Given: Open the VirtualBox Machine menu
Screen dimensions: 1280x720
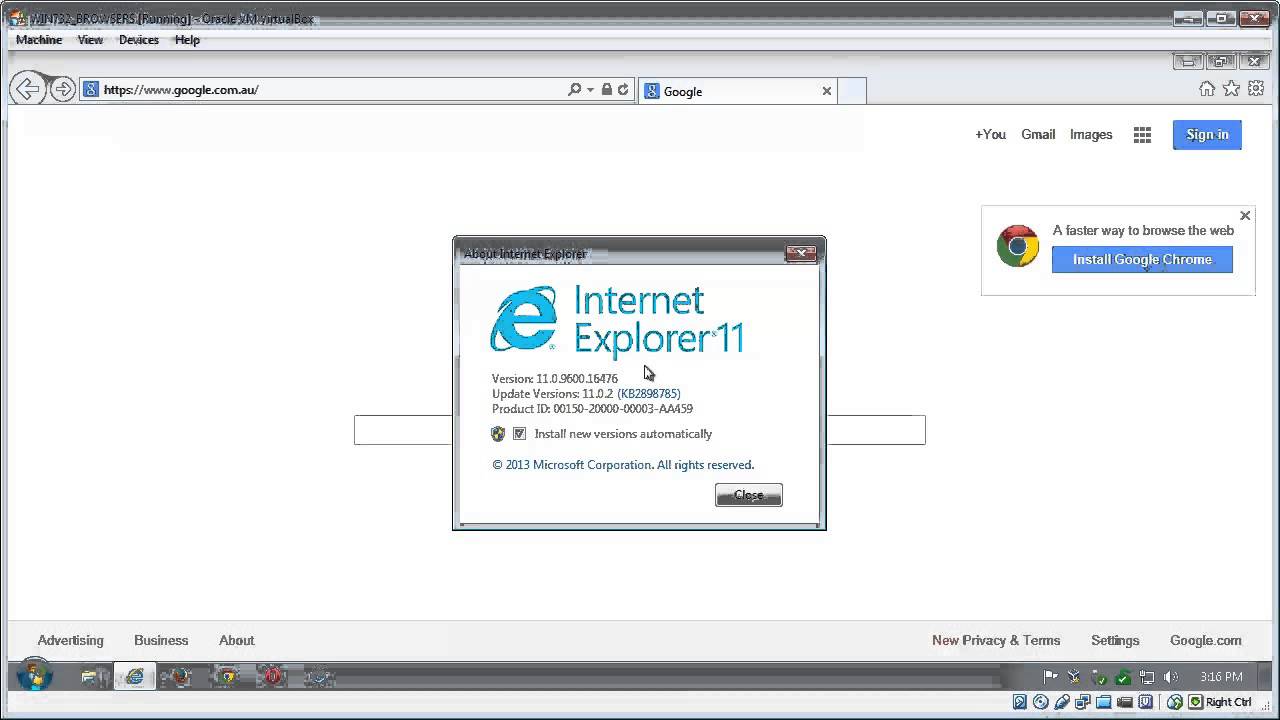Looking at the screenshot, I should [39, 40].
